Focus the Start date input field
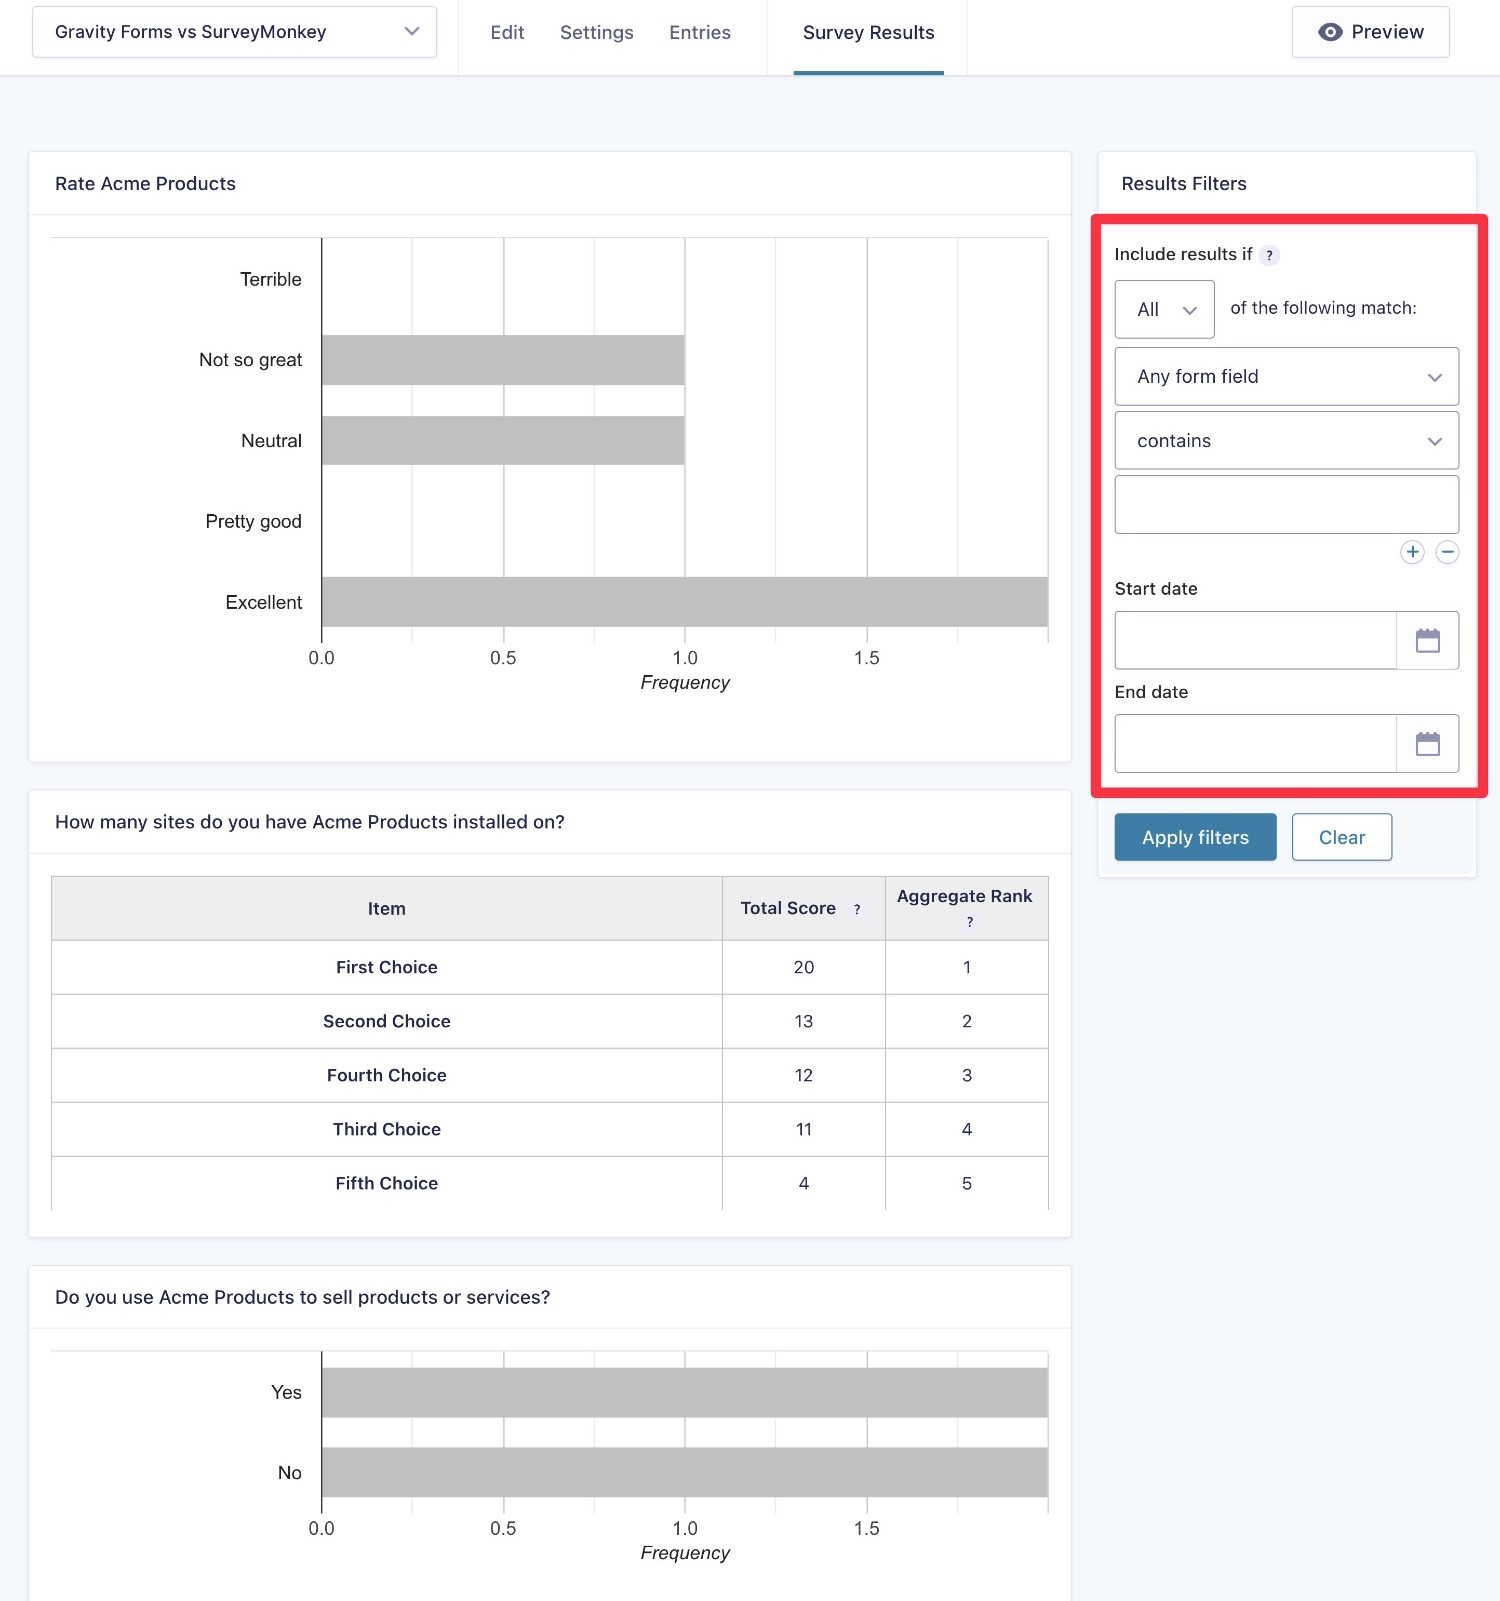 click(x=1255, y=640)
